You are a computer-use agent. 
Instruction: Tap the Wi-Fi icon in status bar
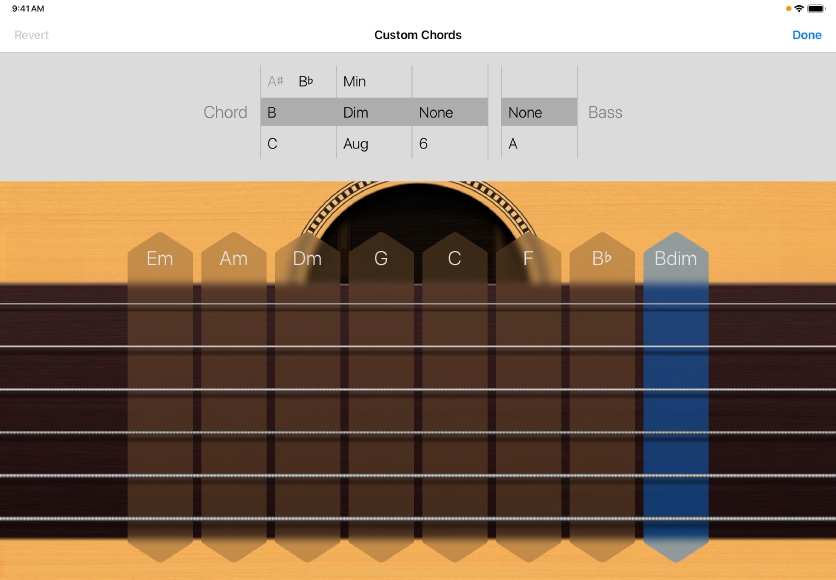coord(798,8)
